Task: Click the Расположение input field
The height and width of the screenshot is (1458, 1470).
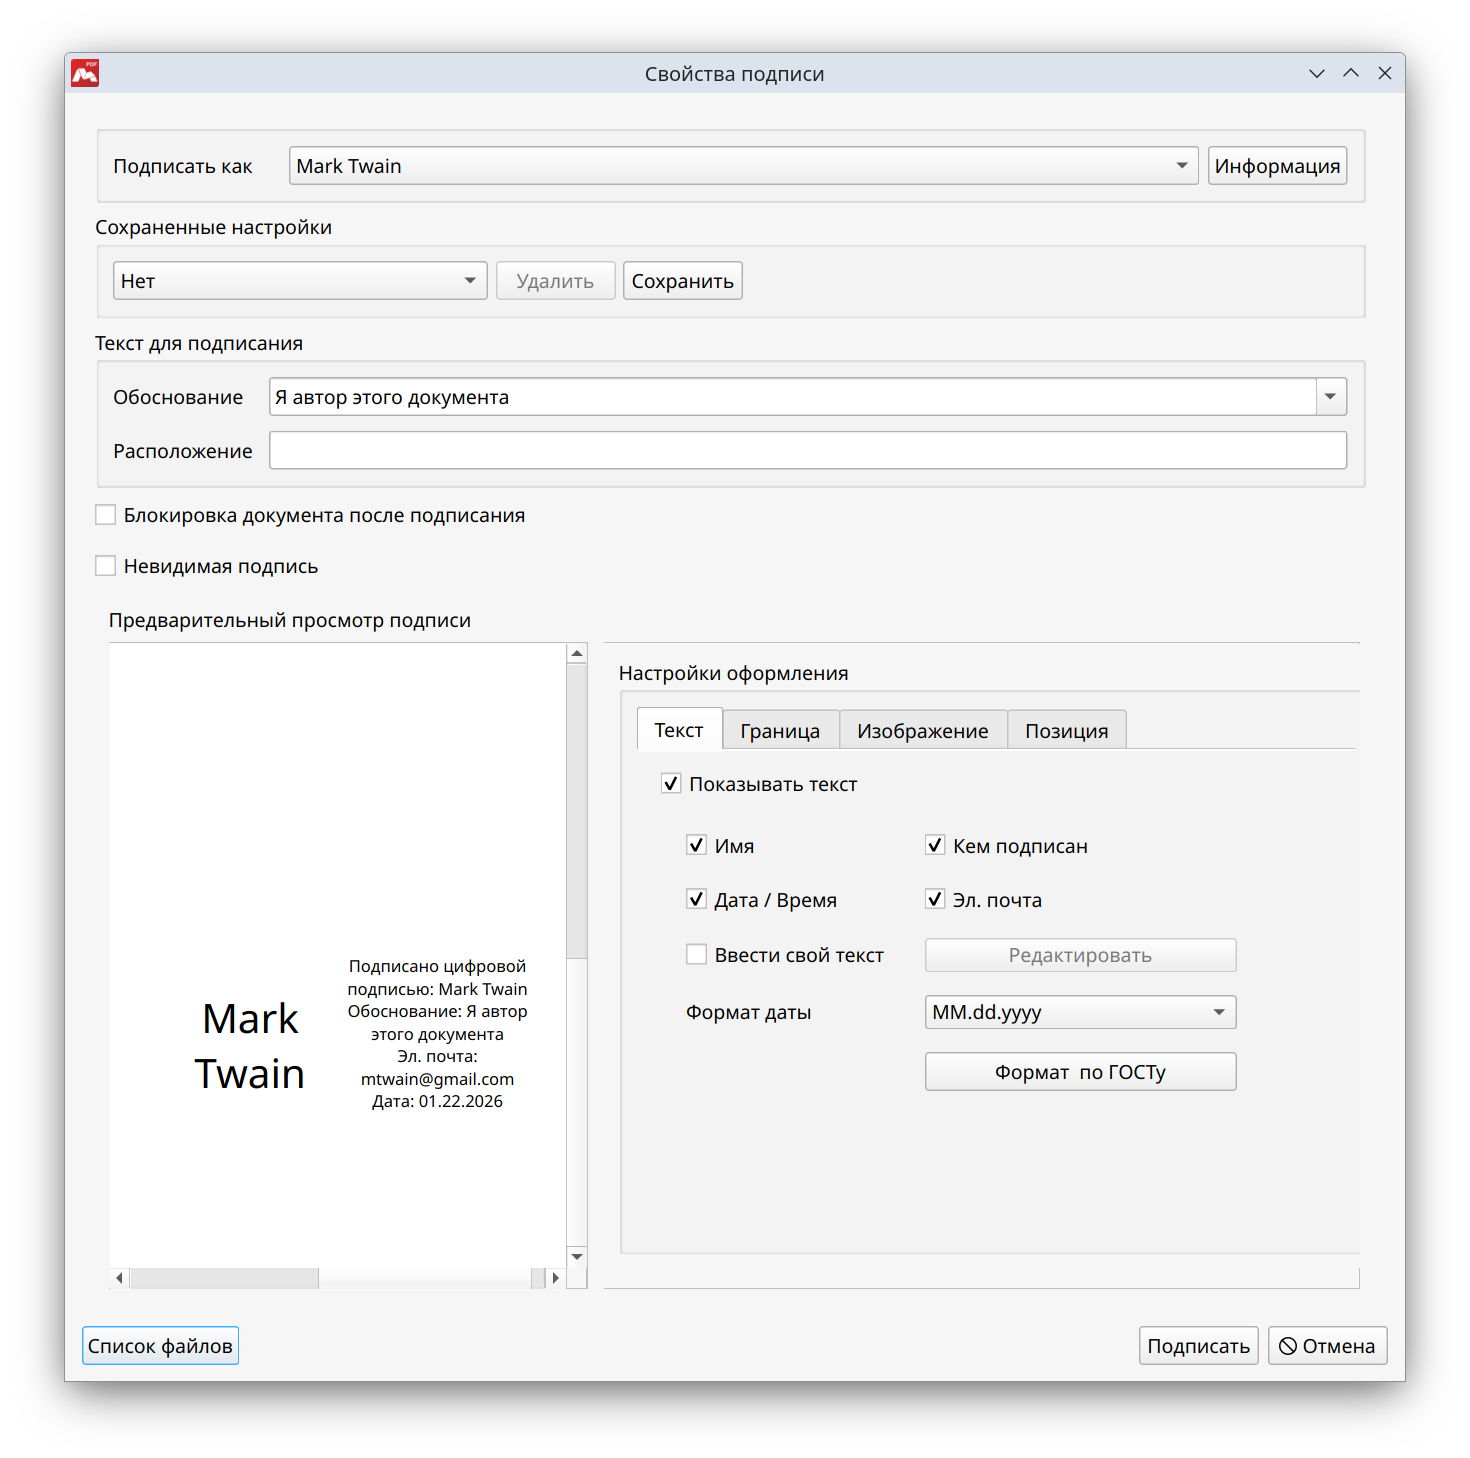Action: pos(808,450)
